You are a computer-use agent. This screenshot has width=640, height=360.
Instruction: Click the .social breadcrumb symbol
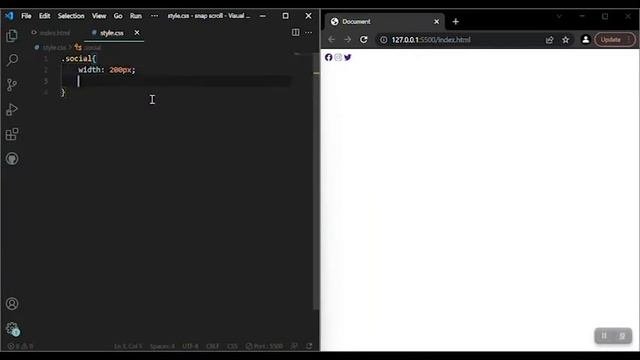pyautogui.click(x=88, y=48)
